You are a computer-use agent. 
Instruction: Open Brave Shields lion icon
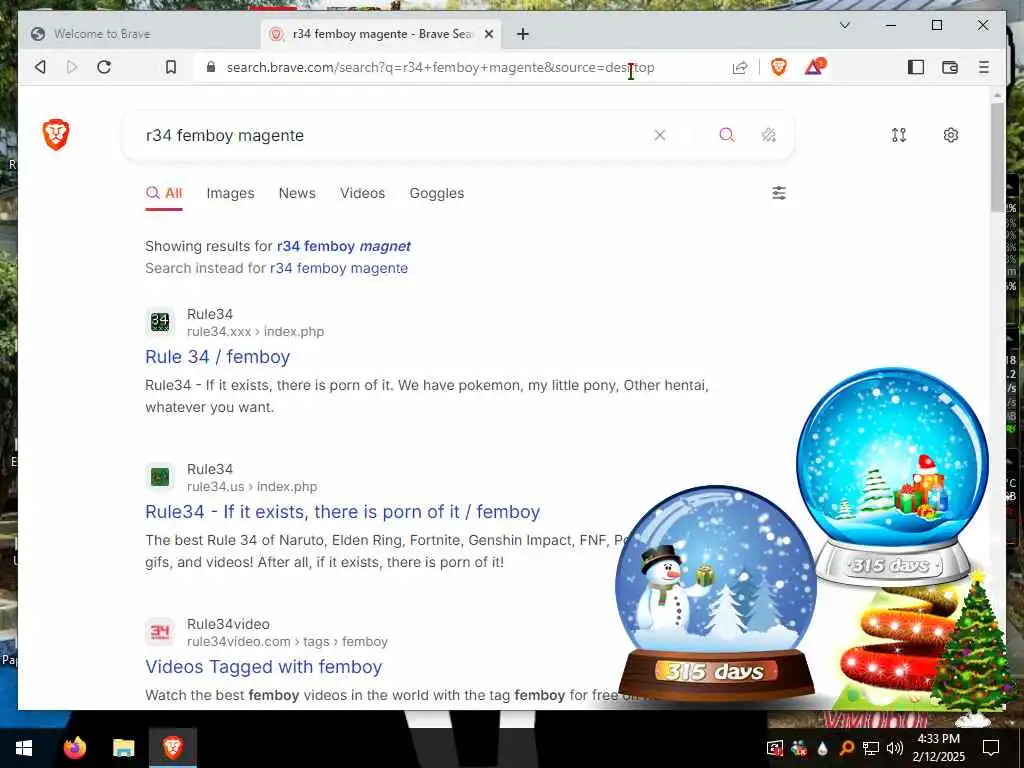pos(778,67)
